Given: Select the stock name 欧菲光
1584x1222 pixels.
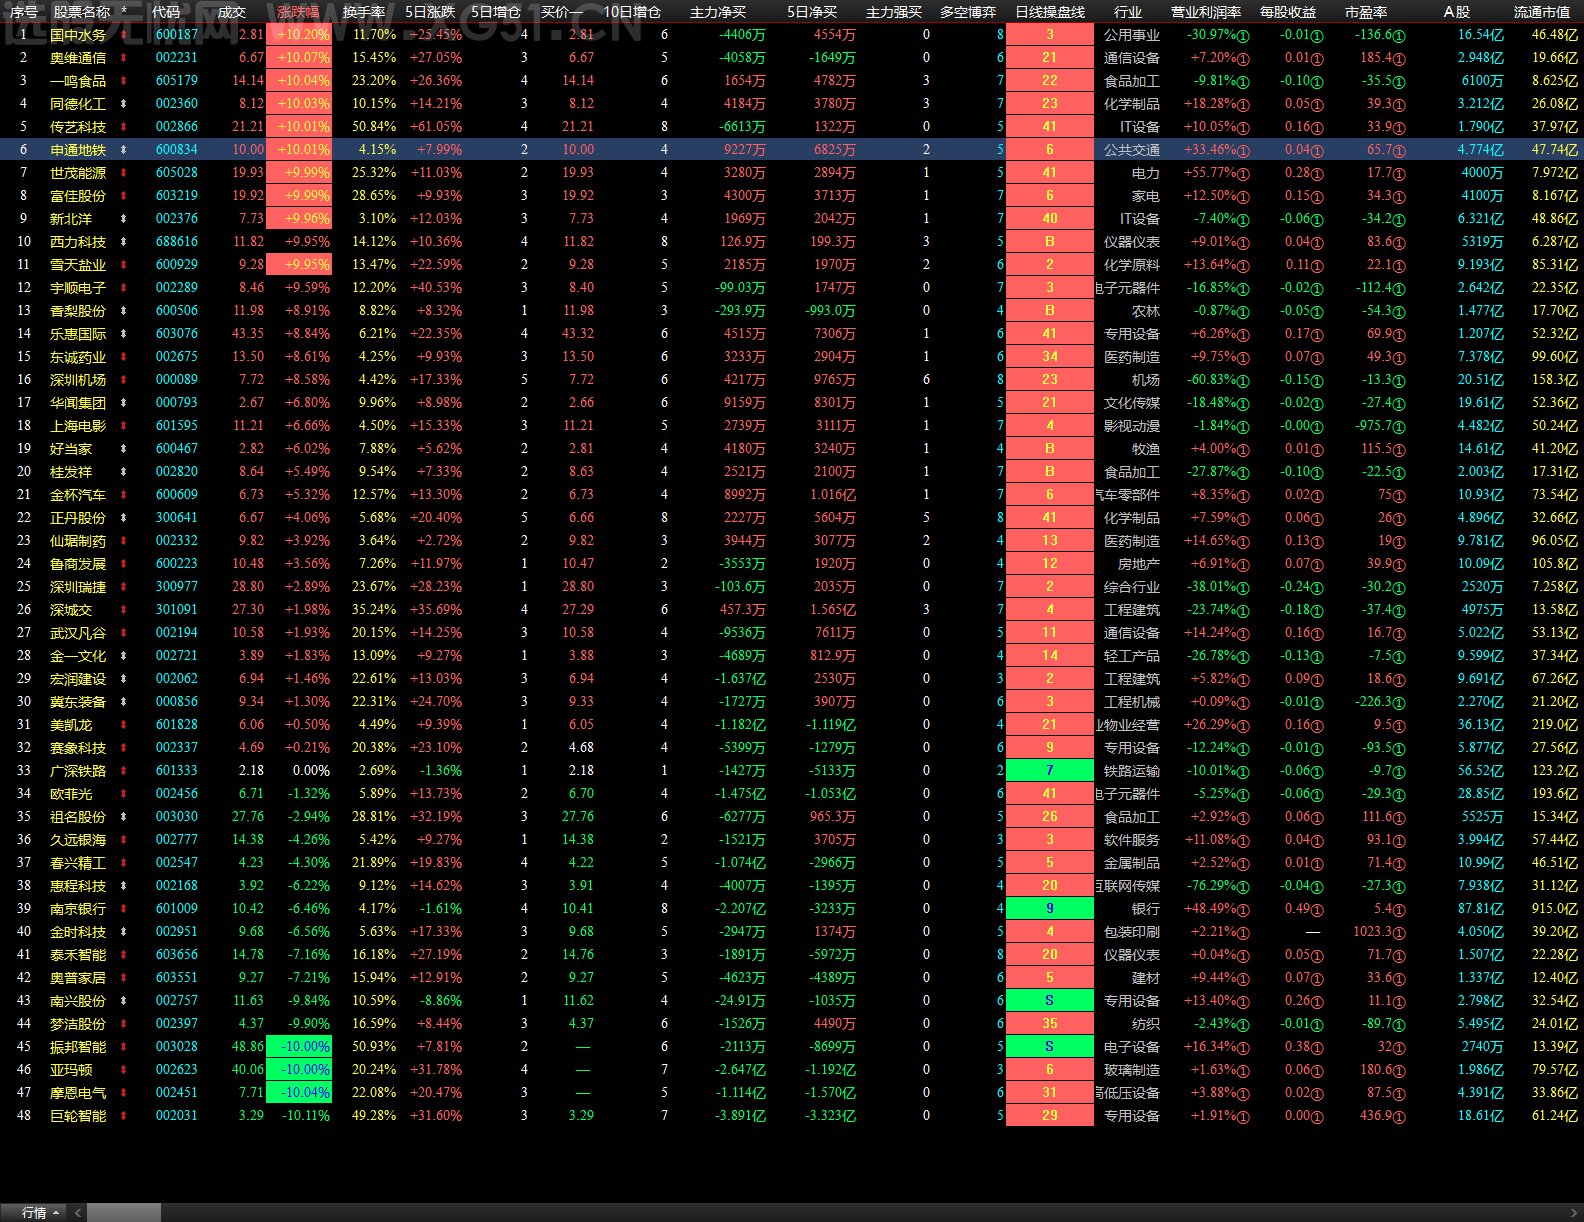Looking at the screenshot, I should pyautogui.click(x=71, y=794).
